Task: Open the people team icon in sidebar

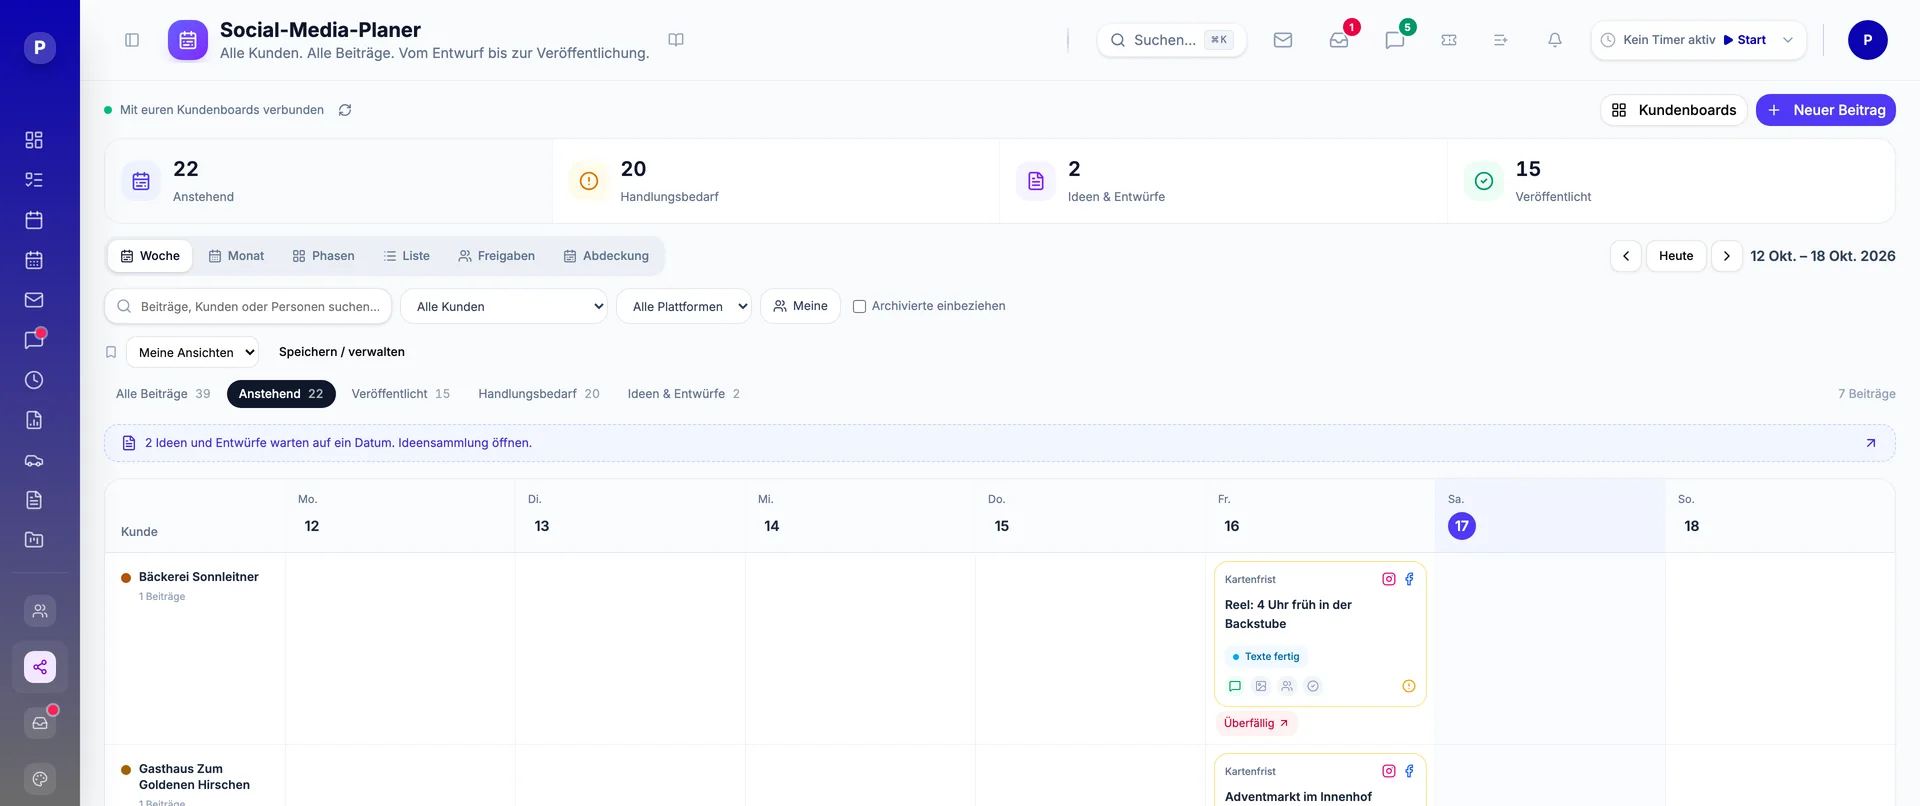Action: pyautogui.click(x=40, y=611)
